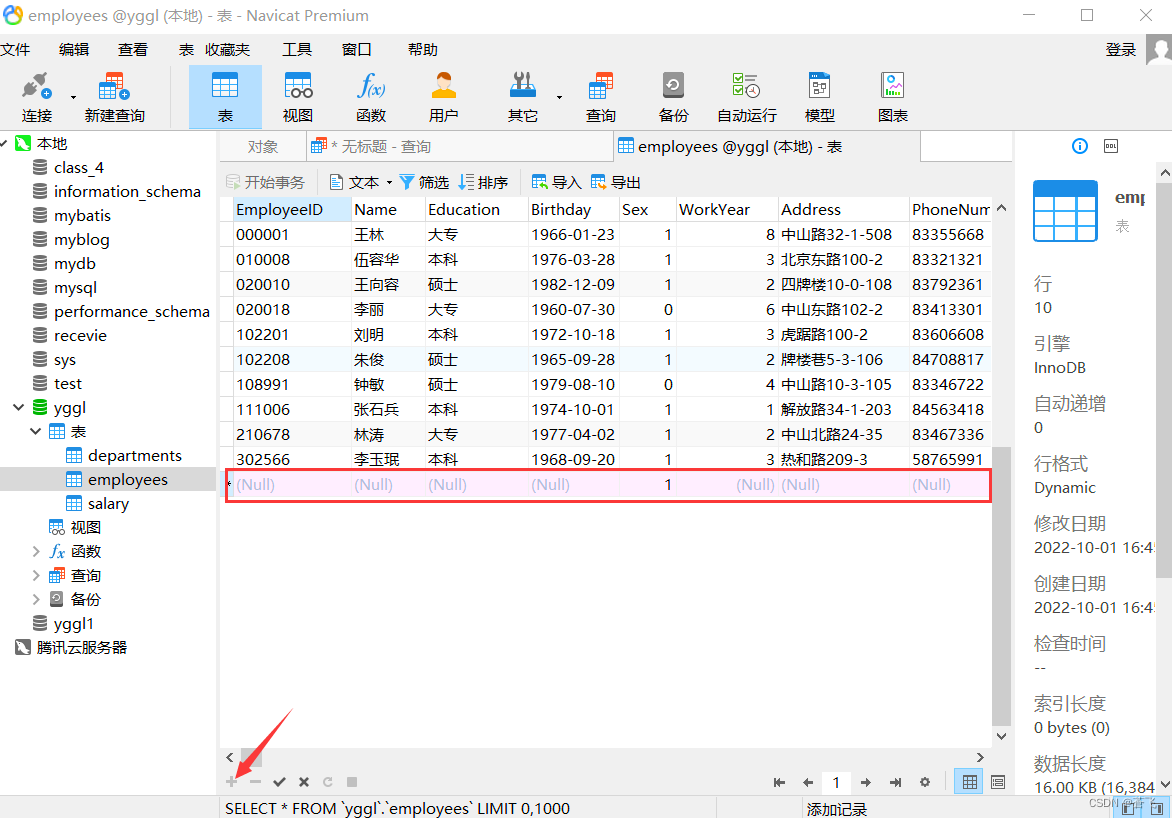Switch to form view mode

997,782
